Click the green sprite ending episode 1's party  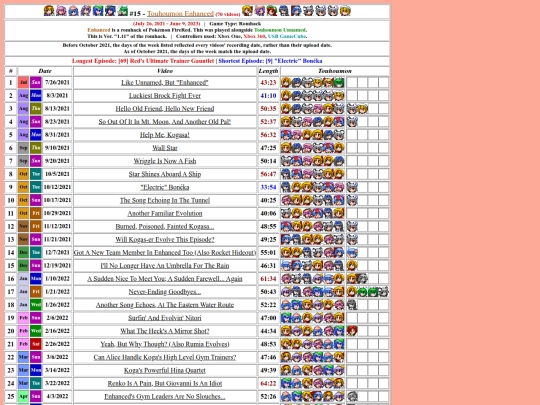[x=339, y=83]
